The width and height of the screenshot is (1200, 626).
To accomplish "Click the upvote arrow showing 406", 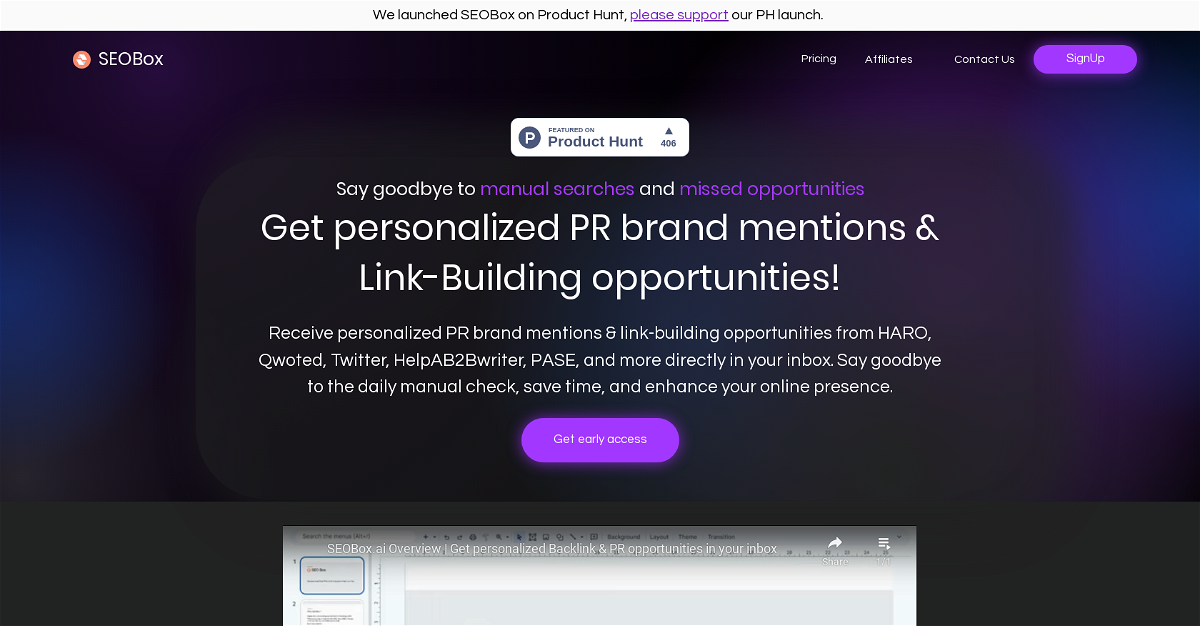I will pyautogui.click(x=669, y=131).
